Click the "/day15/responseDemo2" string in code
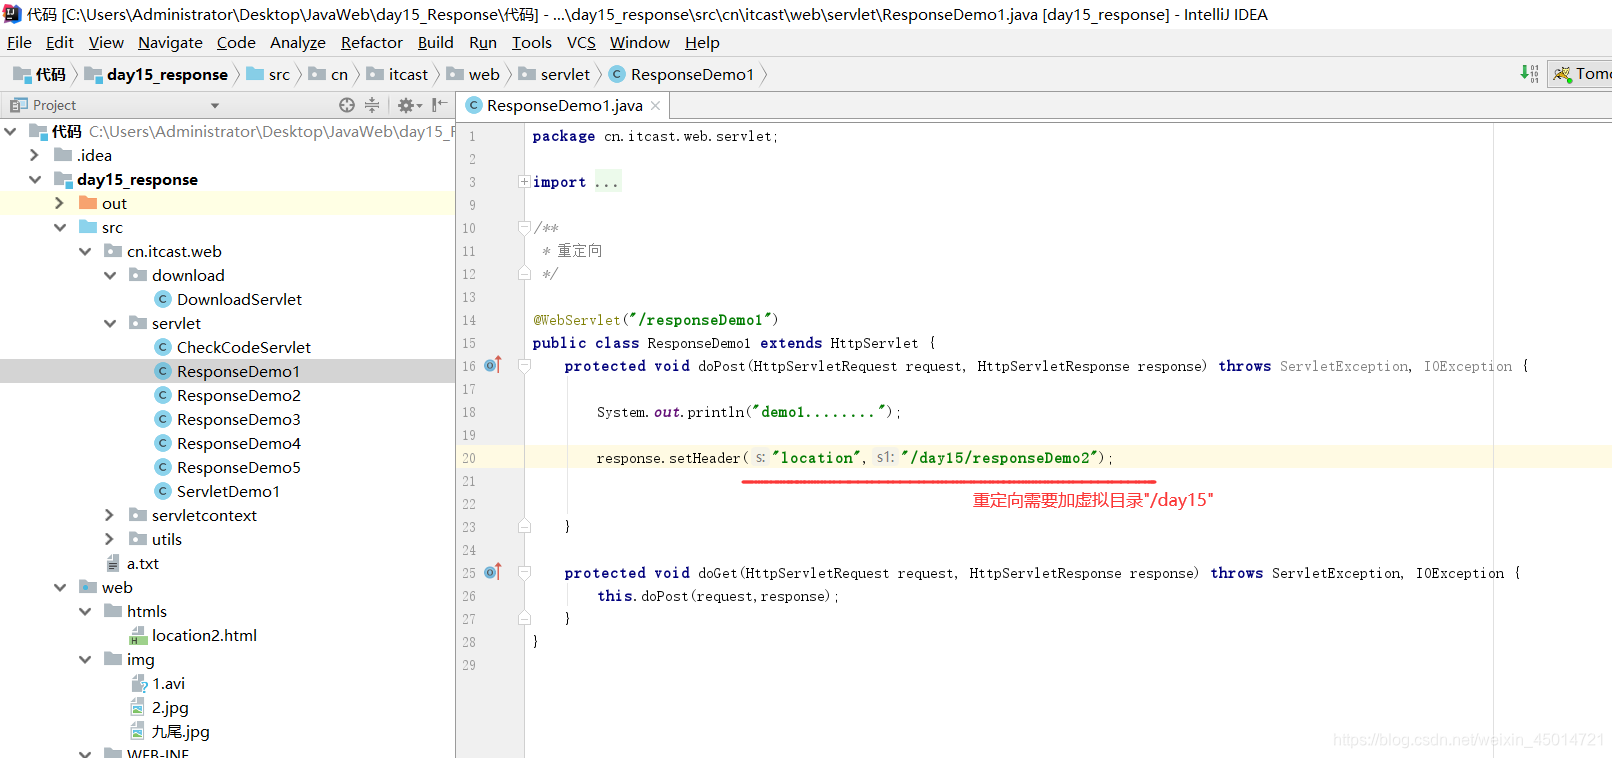 (1002, 458)
